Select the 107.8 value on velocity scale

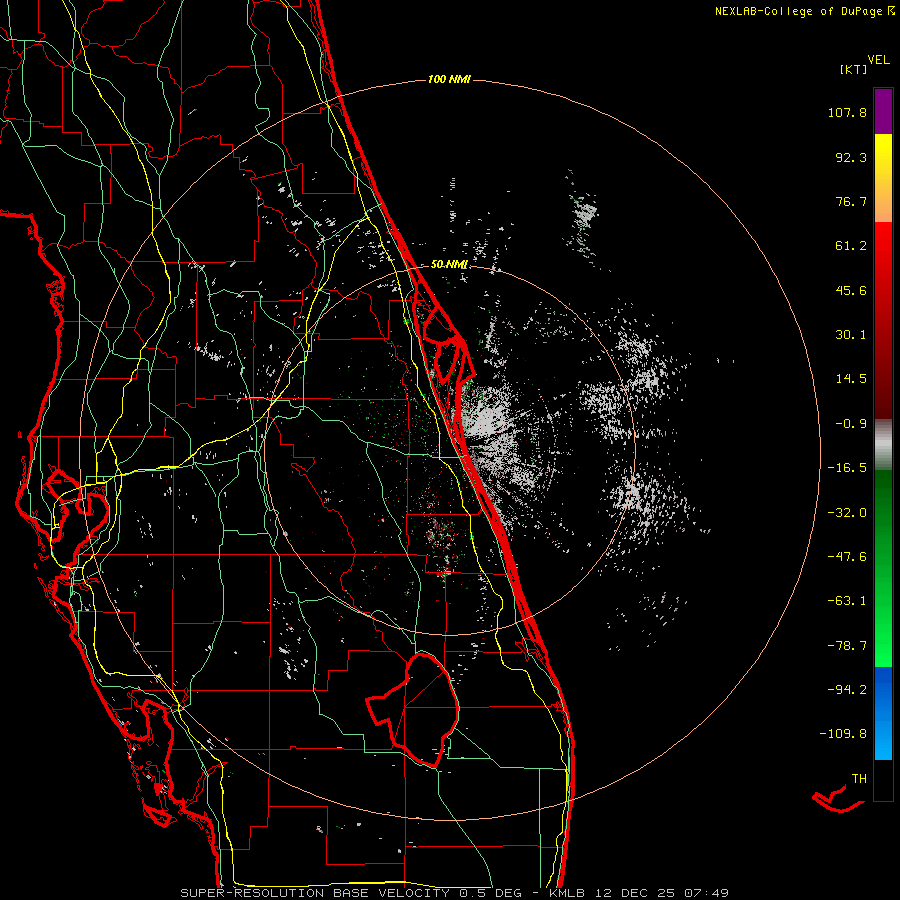click(x=847, y=112)
